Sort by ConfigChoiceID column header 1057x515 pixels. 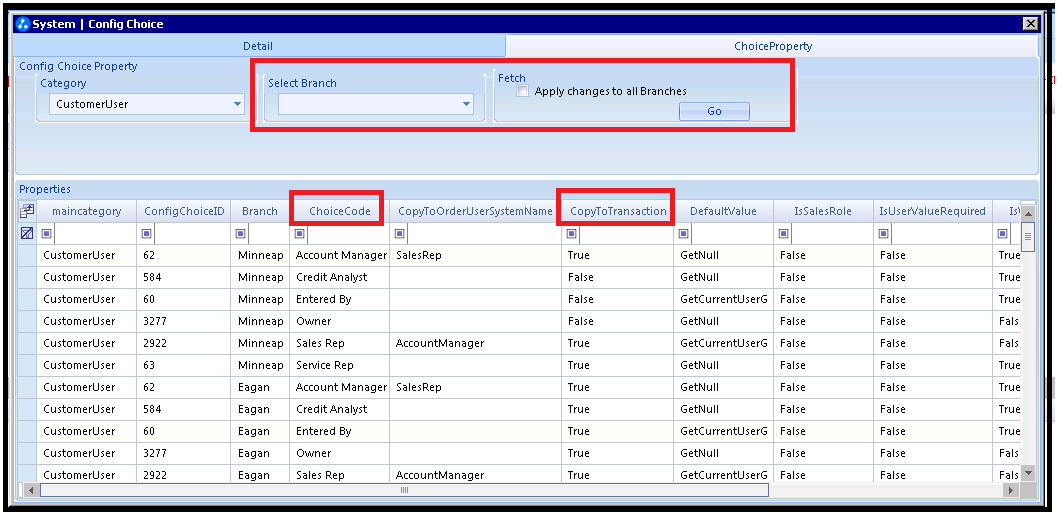(184, 211)
